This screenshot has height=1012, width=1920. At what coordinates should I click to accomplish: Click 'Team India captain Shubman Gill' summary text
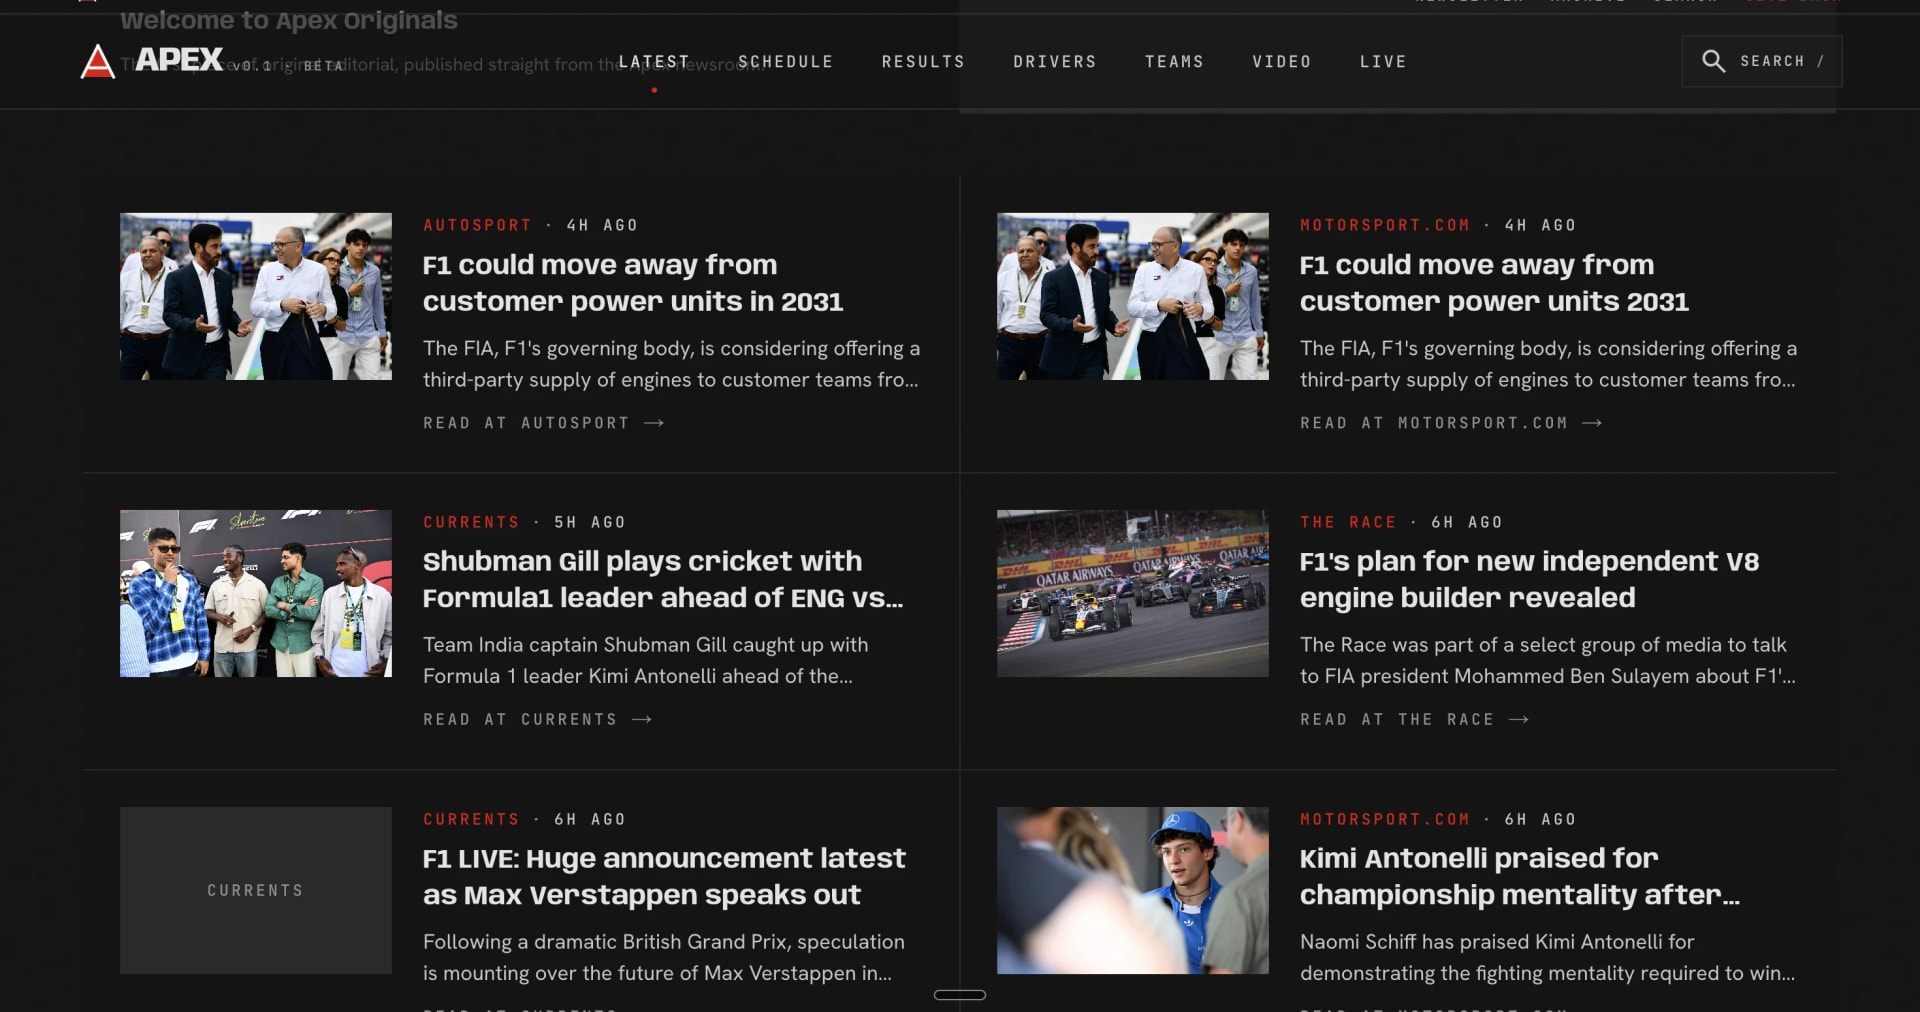coord(646,660)
